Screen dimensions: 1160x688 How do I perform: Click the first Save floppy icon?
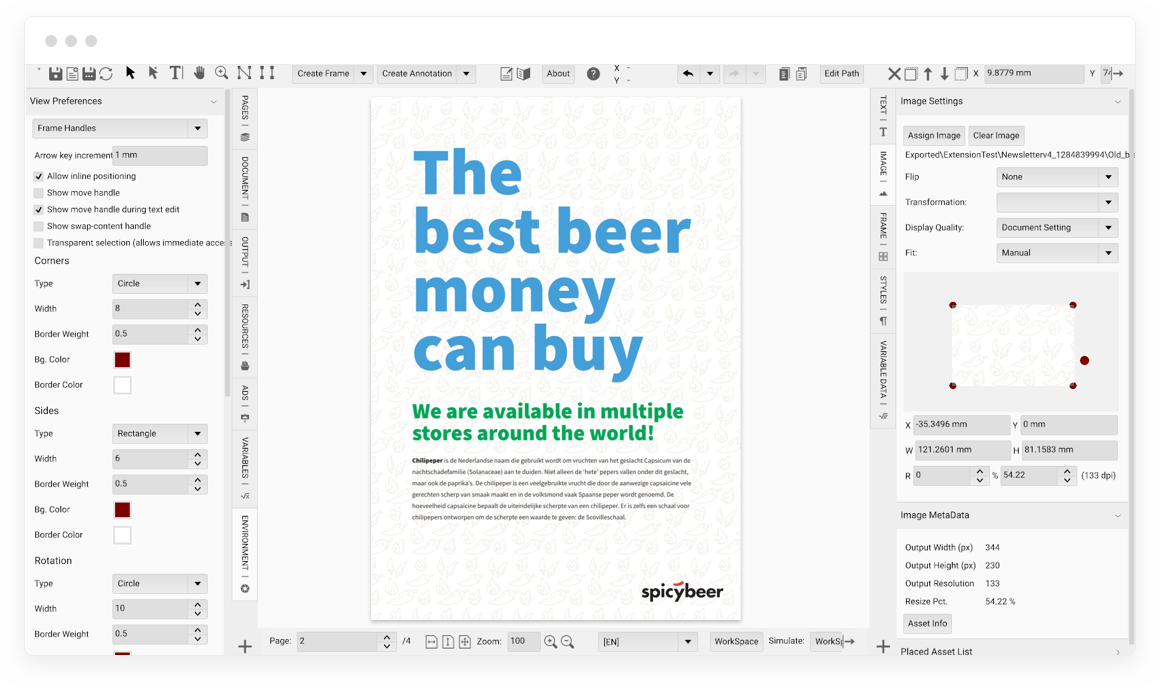55,73
